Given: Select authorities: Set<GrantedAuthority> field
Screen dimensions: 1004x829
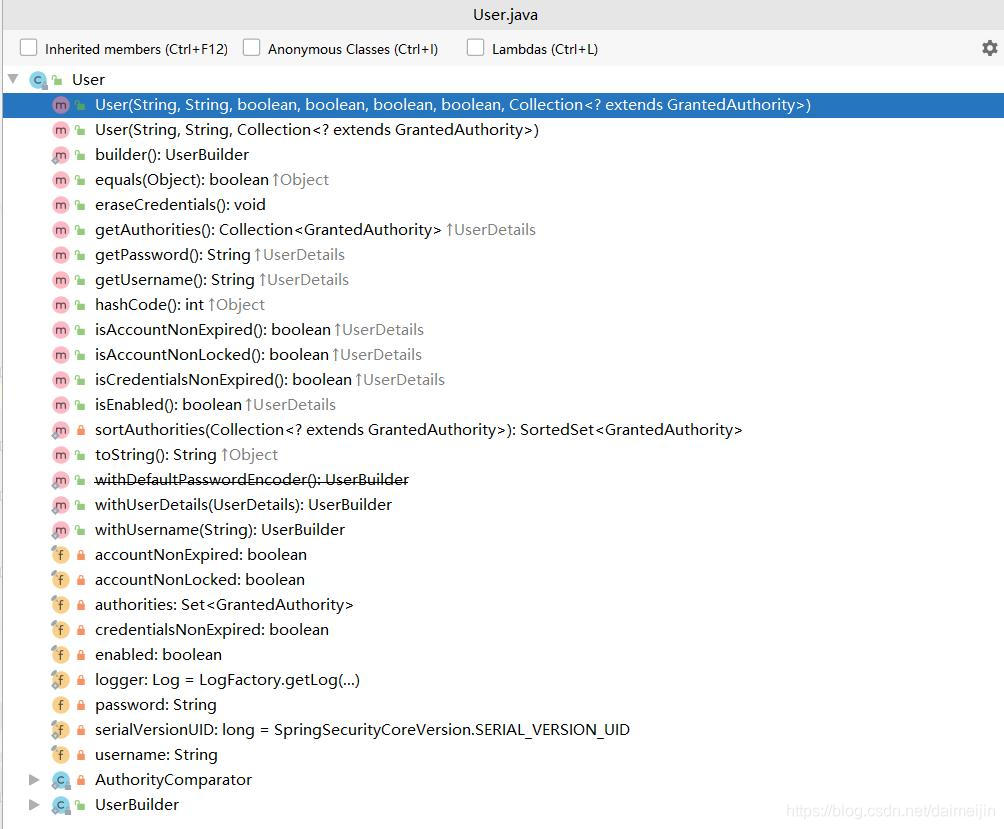Looking at the screenshot, I should point(224,604).
